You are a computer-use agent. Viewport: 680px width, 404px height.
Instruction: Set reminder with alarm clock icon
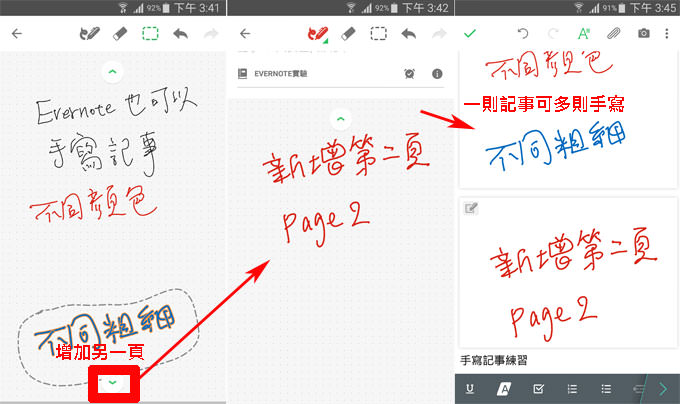click(x=409, y=74)
